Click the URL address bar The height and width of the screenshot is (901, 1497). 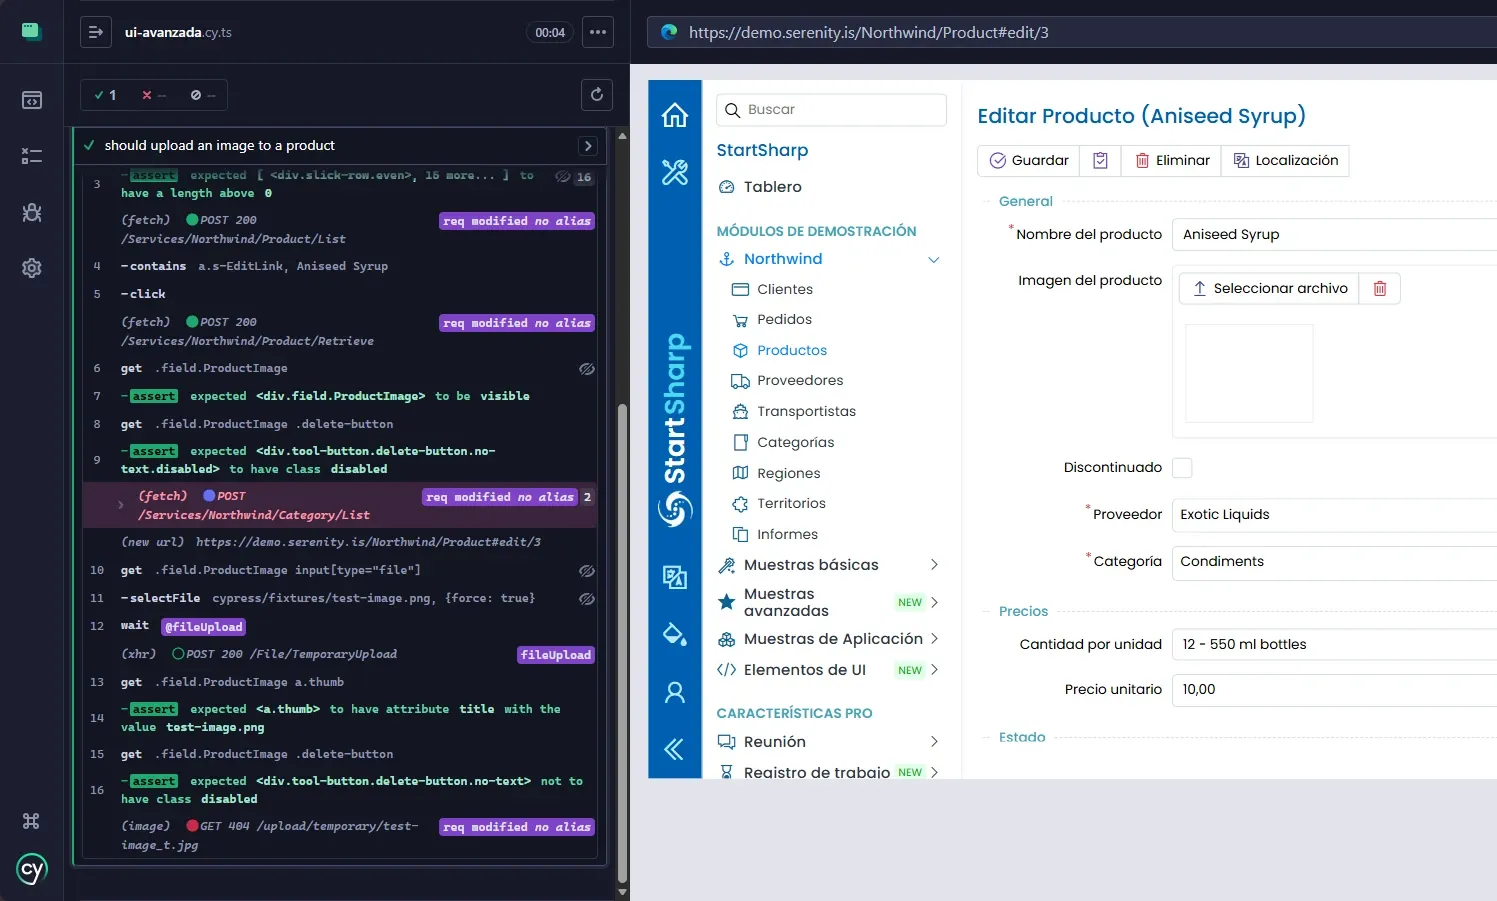coord(1072,32)
